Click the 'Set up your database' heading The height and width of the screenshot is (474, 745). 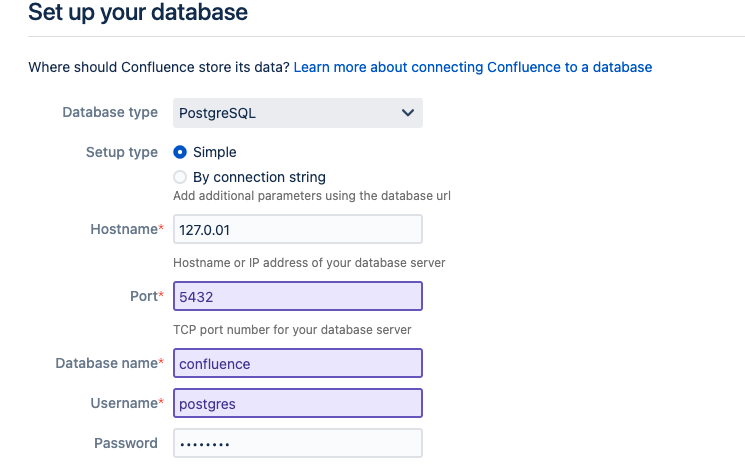138,12
